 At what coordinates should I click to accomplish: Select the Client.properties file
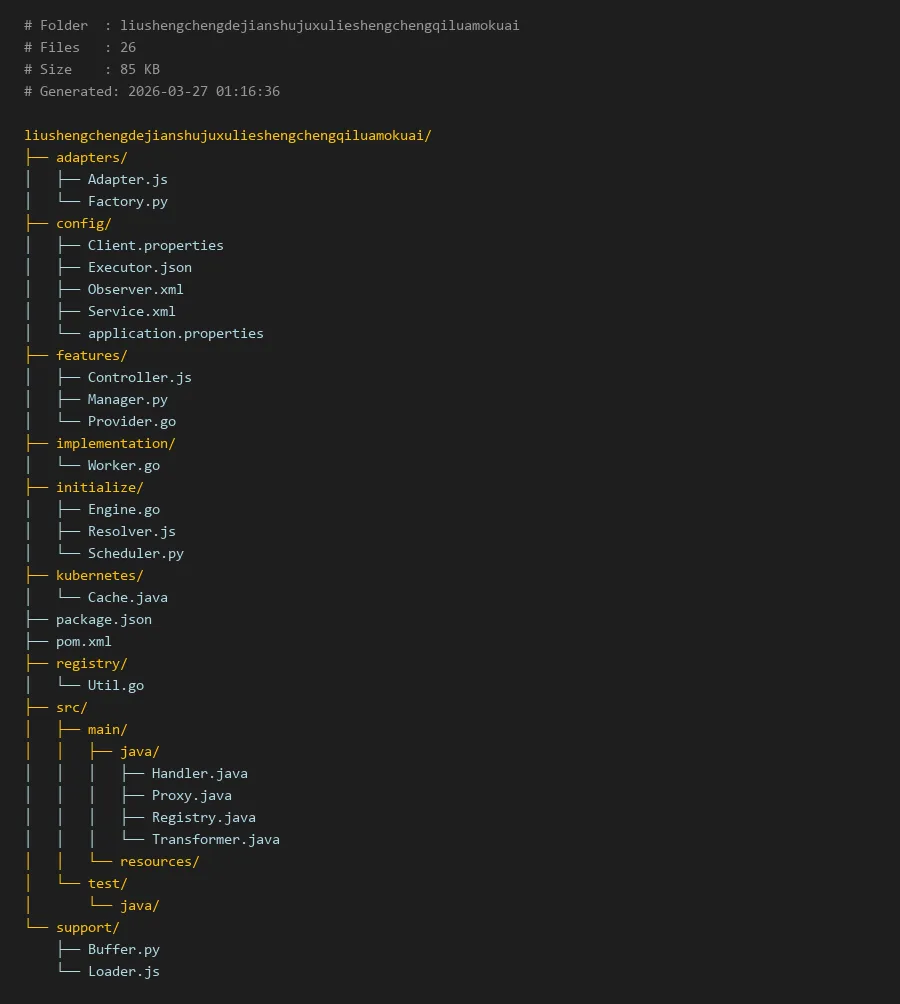155,245
